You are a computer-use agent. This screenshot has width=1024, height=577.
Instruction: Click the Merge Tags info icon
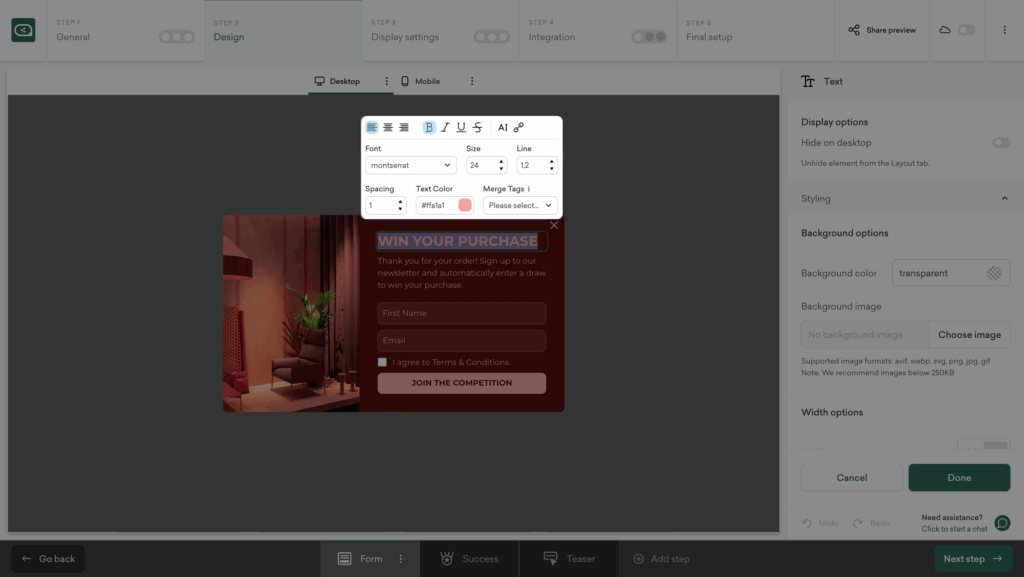529,189
